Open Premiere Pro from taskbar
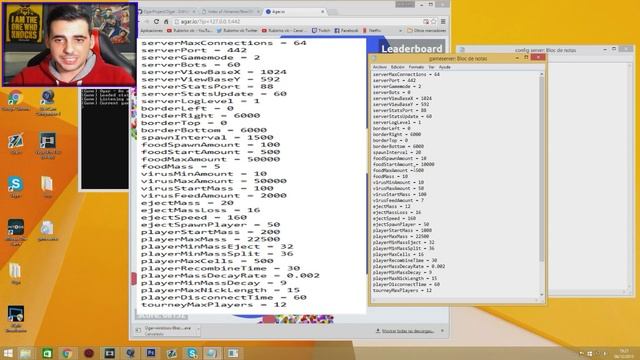Screen dimensions: 640x360 (x=151, y=353)
